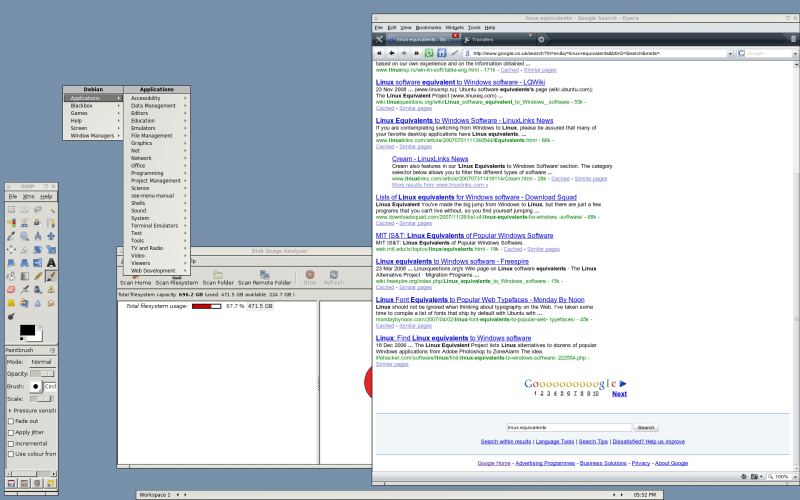Click Scan Remote Folder in Disk Usage Analyser
This screenshot has width=800, height=500.
click(x=264, y=278)
